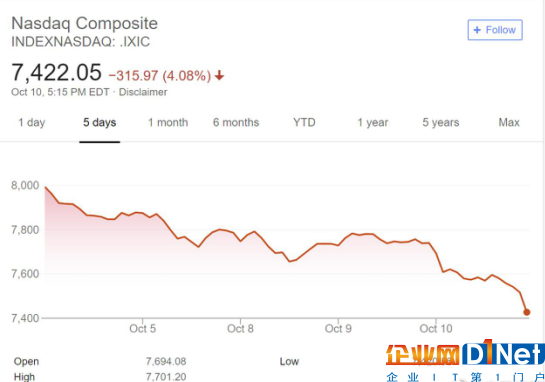
Task: Click the 7,422.05 index price
Action: [x=56, y=72]
